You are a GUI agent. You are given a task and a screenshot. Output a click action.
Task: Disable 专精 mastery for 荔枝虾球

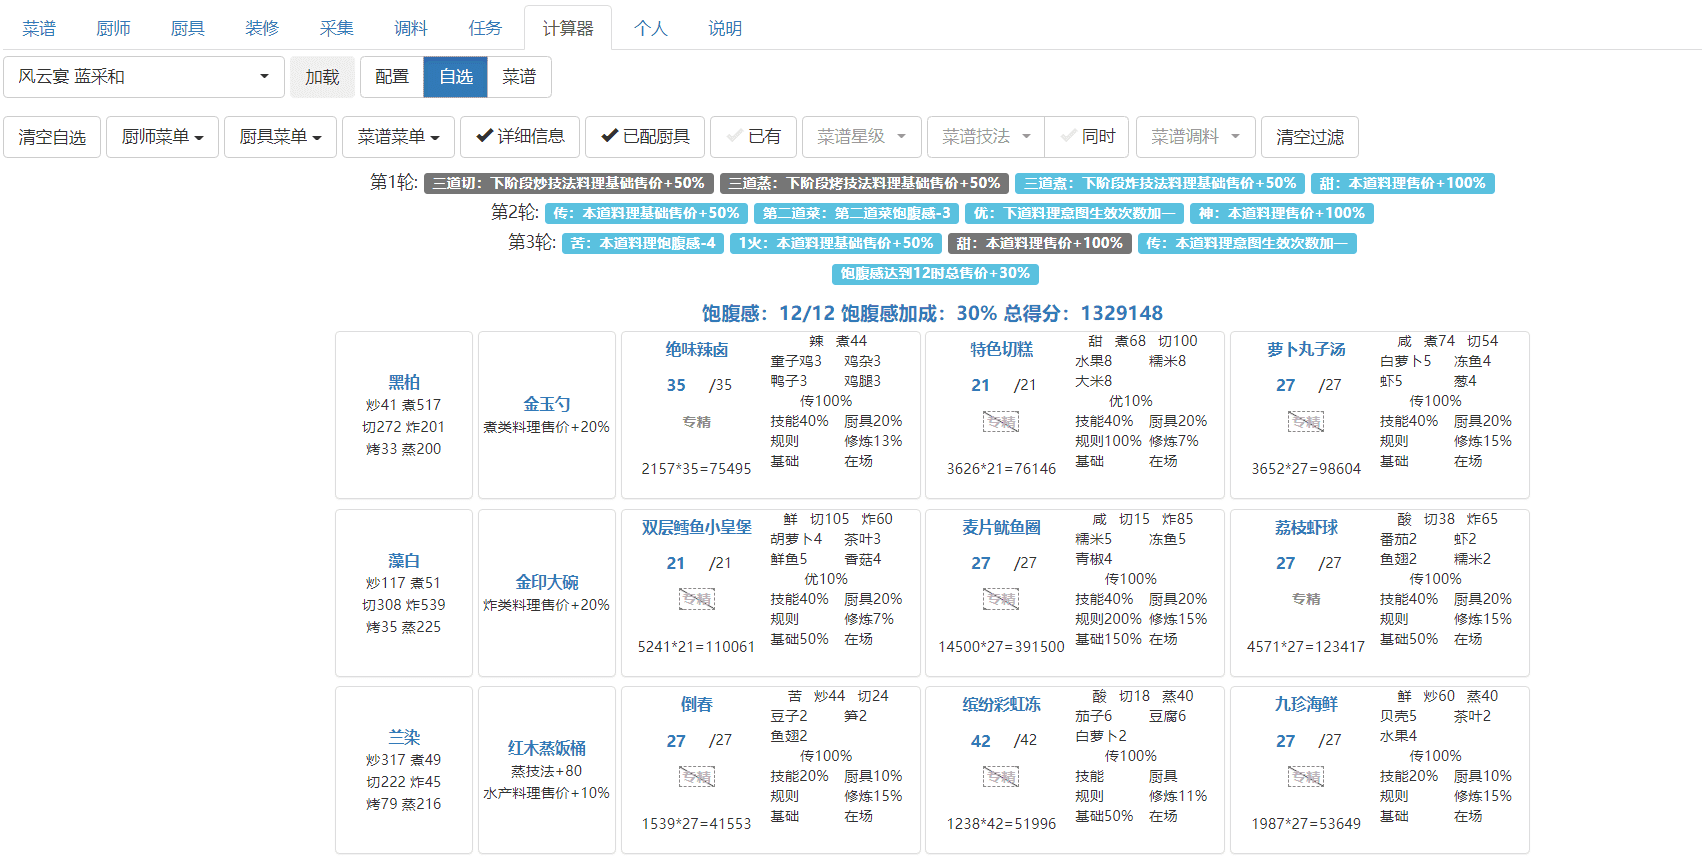(1306, 599)
